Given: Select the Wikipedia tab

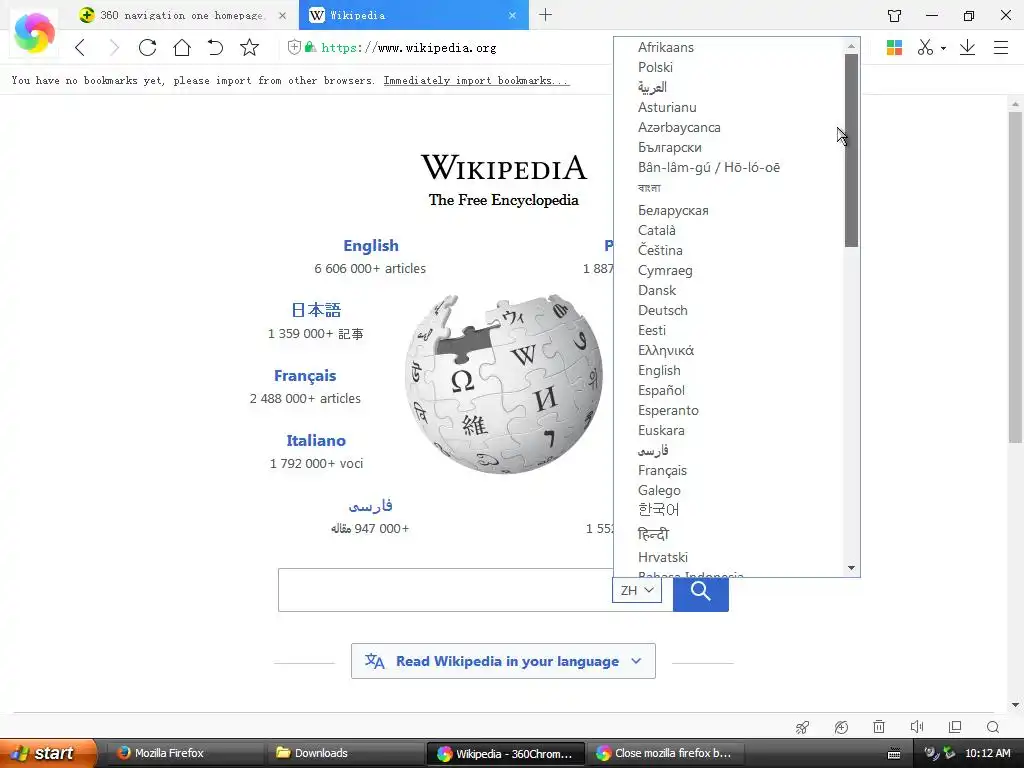Looking at the screenshot, I should (413, 15).
